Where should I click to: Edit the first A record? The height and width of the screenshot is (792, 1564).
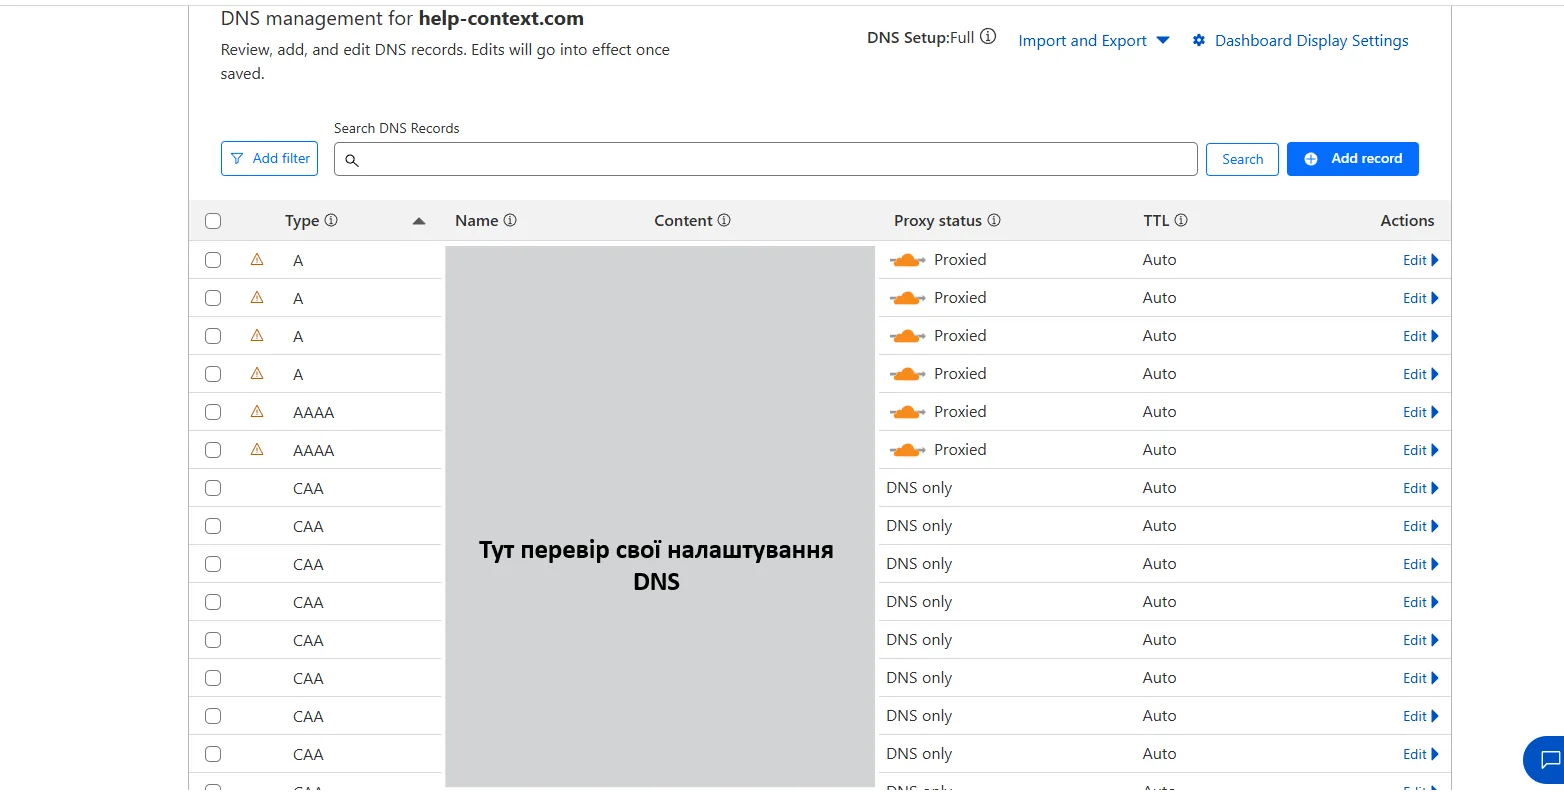tap(1421, 260)
